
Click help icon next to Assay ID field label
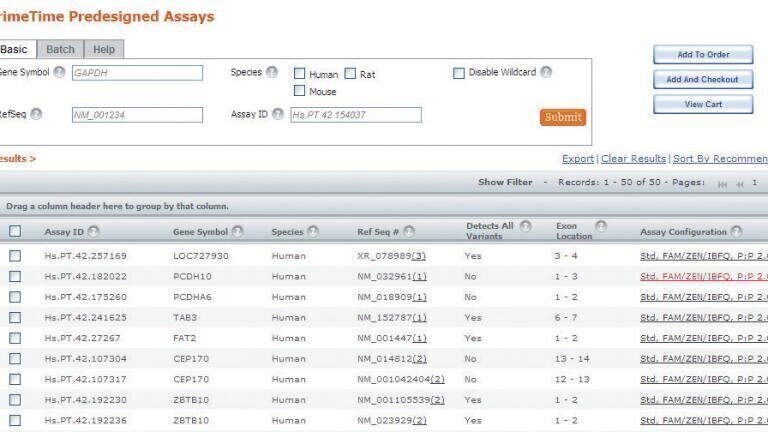coord(278,114)
